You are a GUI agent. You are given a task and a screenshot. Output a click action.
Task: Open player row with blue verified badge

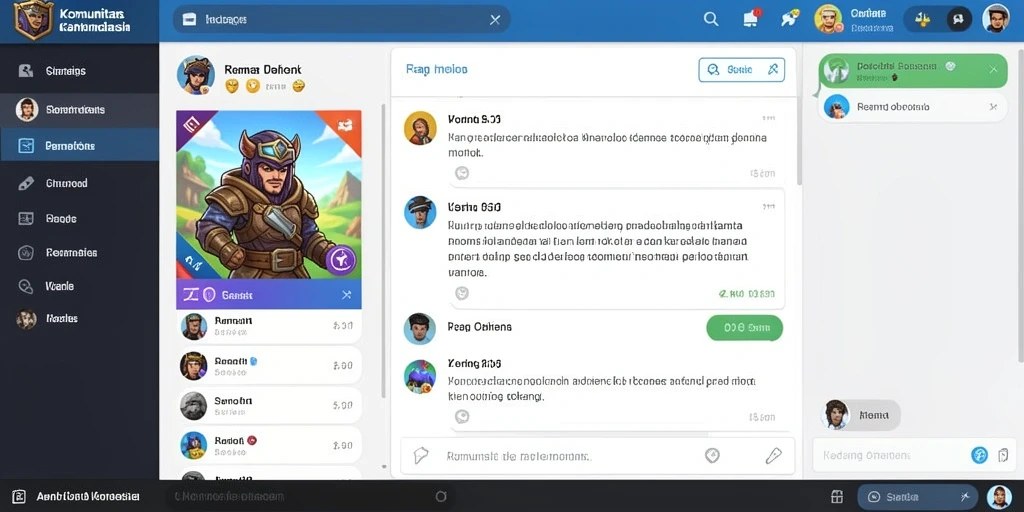pyautogui.click(x=268, y=366)
